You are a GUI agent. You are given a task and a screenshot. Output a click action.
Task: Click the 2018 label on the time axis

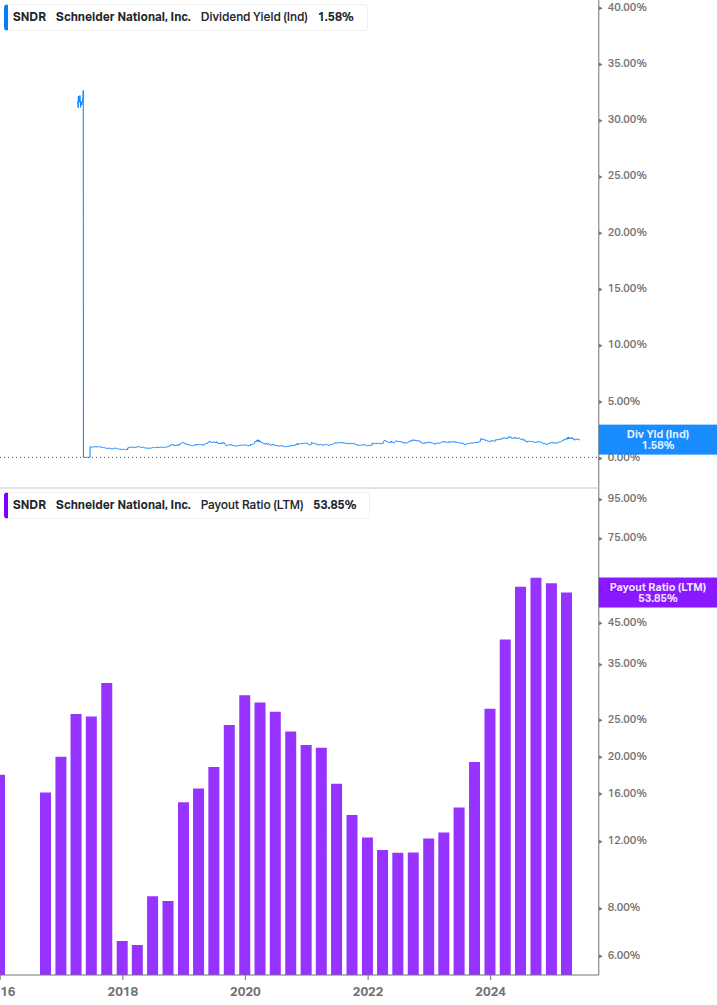tap(122, 992)
